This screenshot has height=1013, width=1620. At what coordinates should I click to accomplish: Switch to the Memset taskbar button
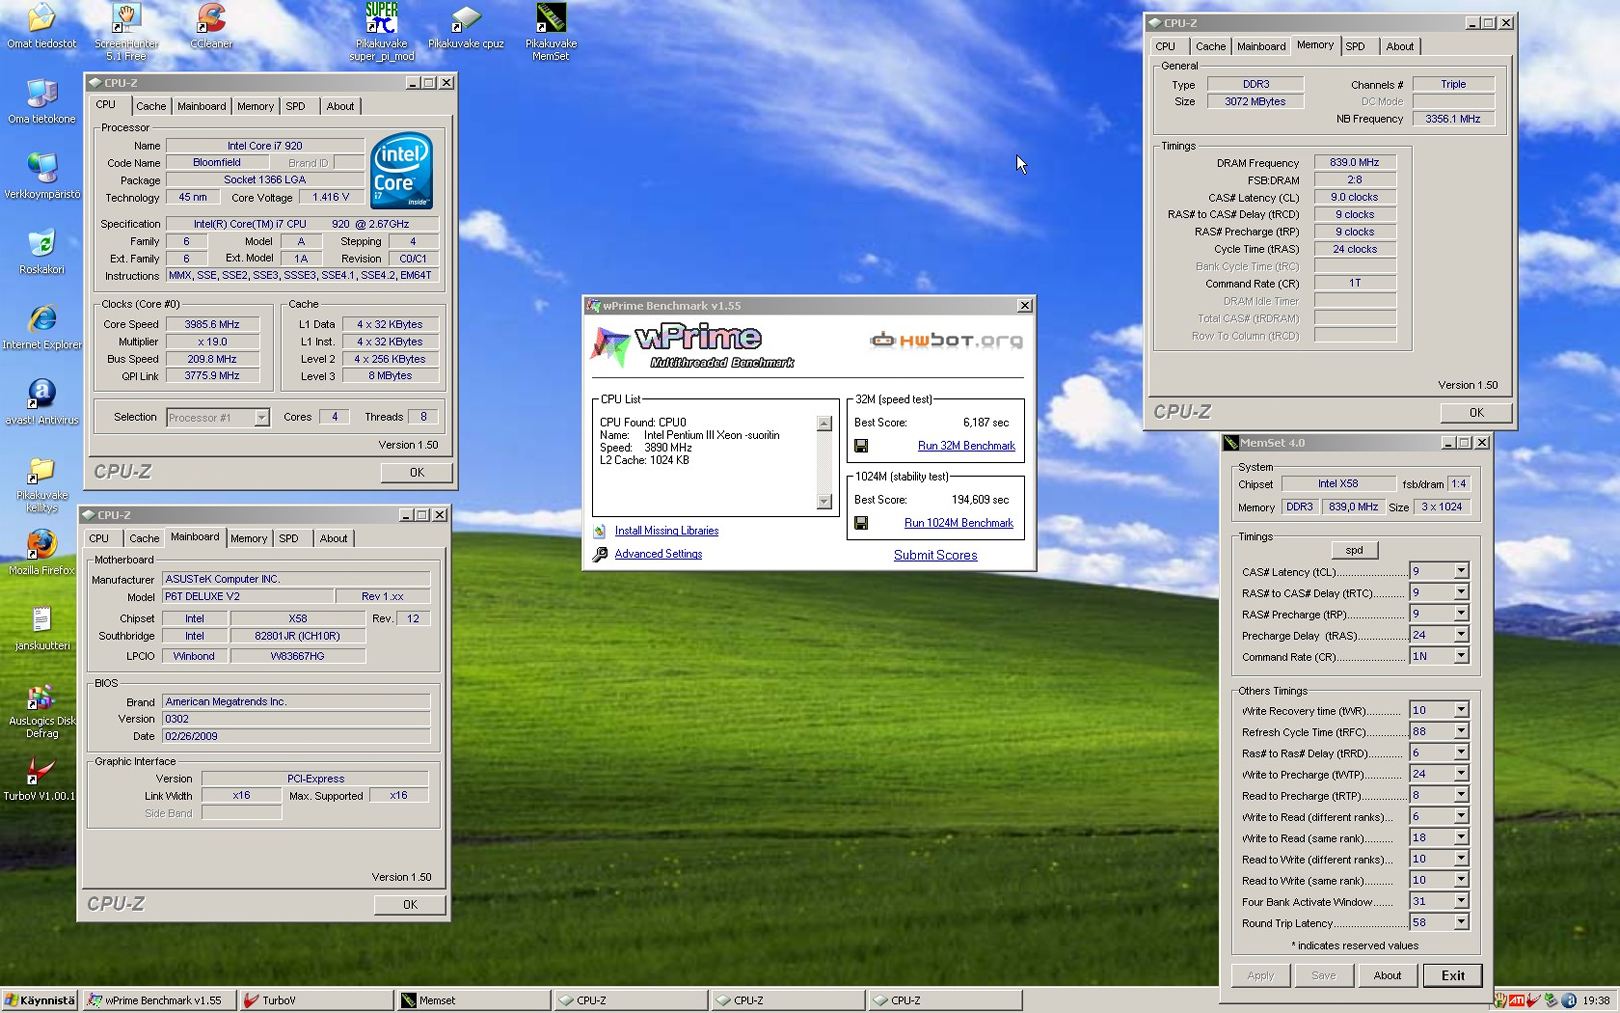pyautogui.click(x=473, y=1000)
